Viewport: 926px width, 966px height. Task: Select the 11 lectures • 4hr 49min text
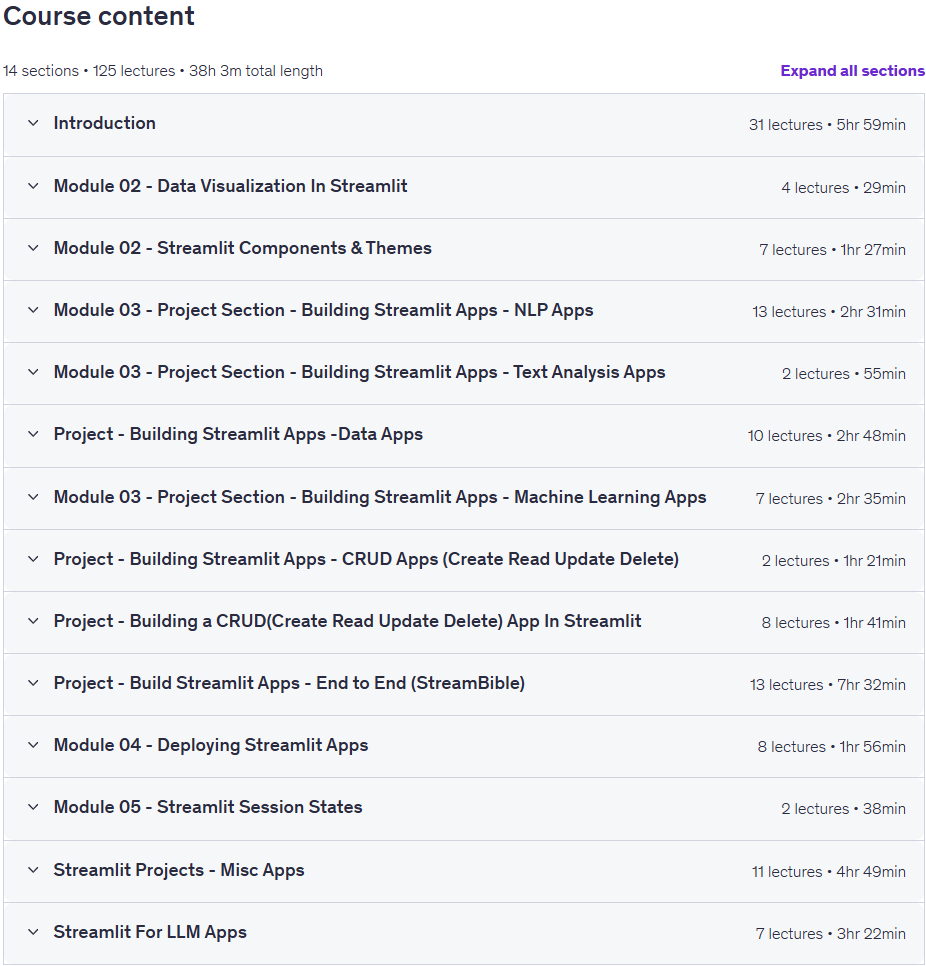coord(829,872)
